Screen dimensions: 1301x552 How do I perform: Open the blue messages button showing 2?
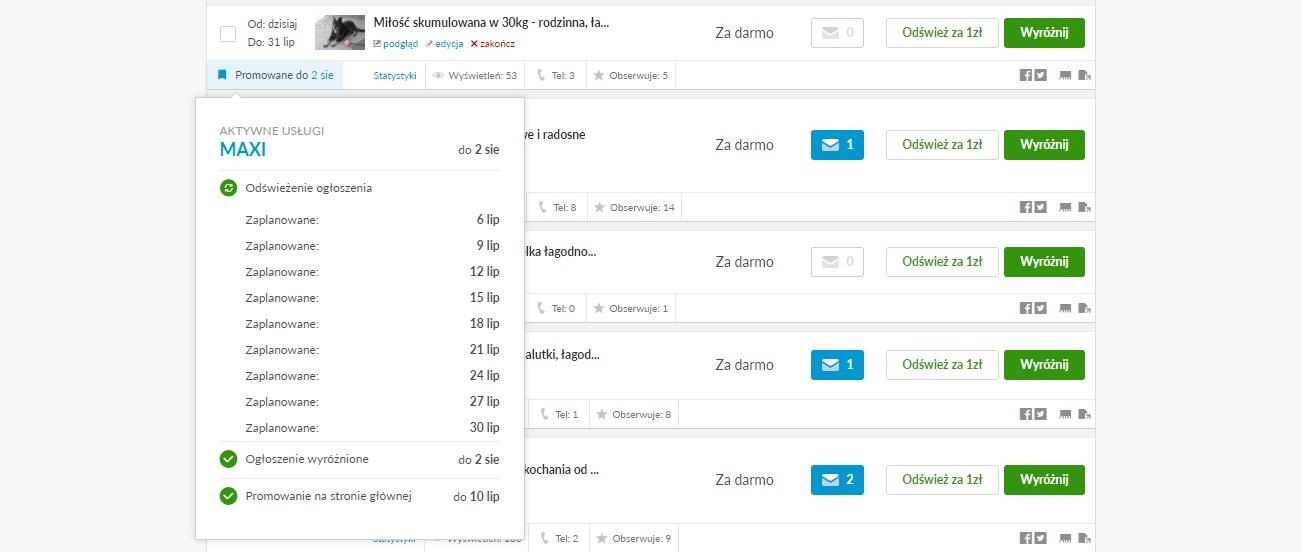tap(837, 480)
